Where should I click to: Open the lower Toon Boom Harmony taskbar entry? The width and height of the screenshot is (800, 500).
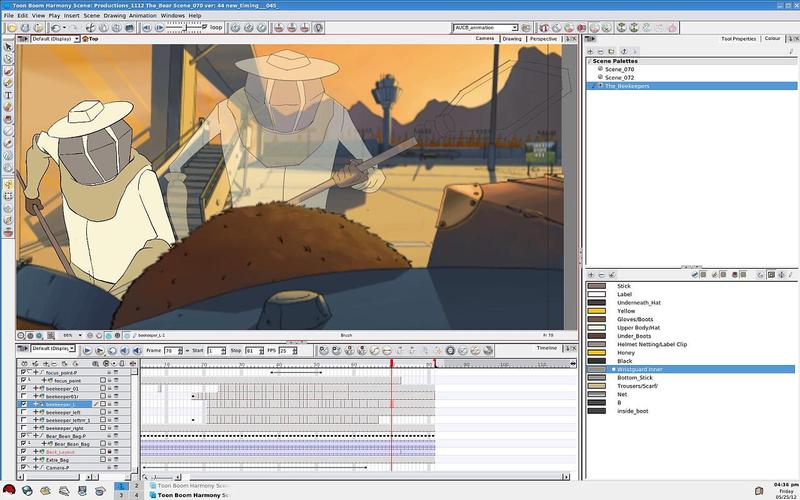pos(189,495)
